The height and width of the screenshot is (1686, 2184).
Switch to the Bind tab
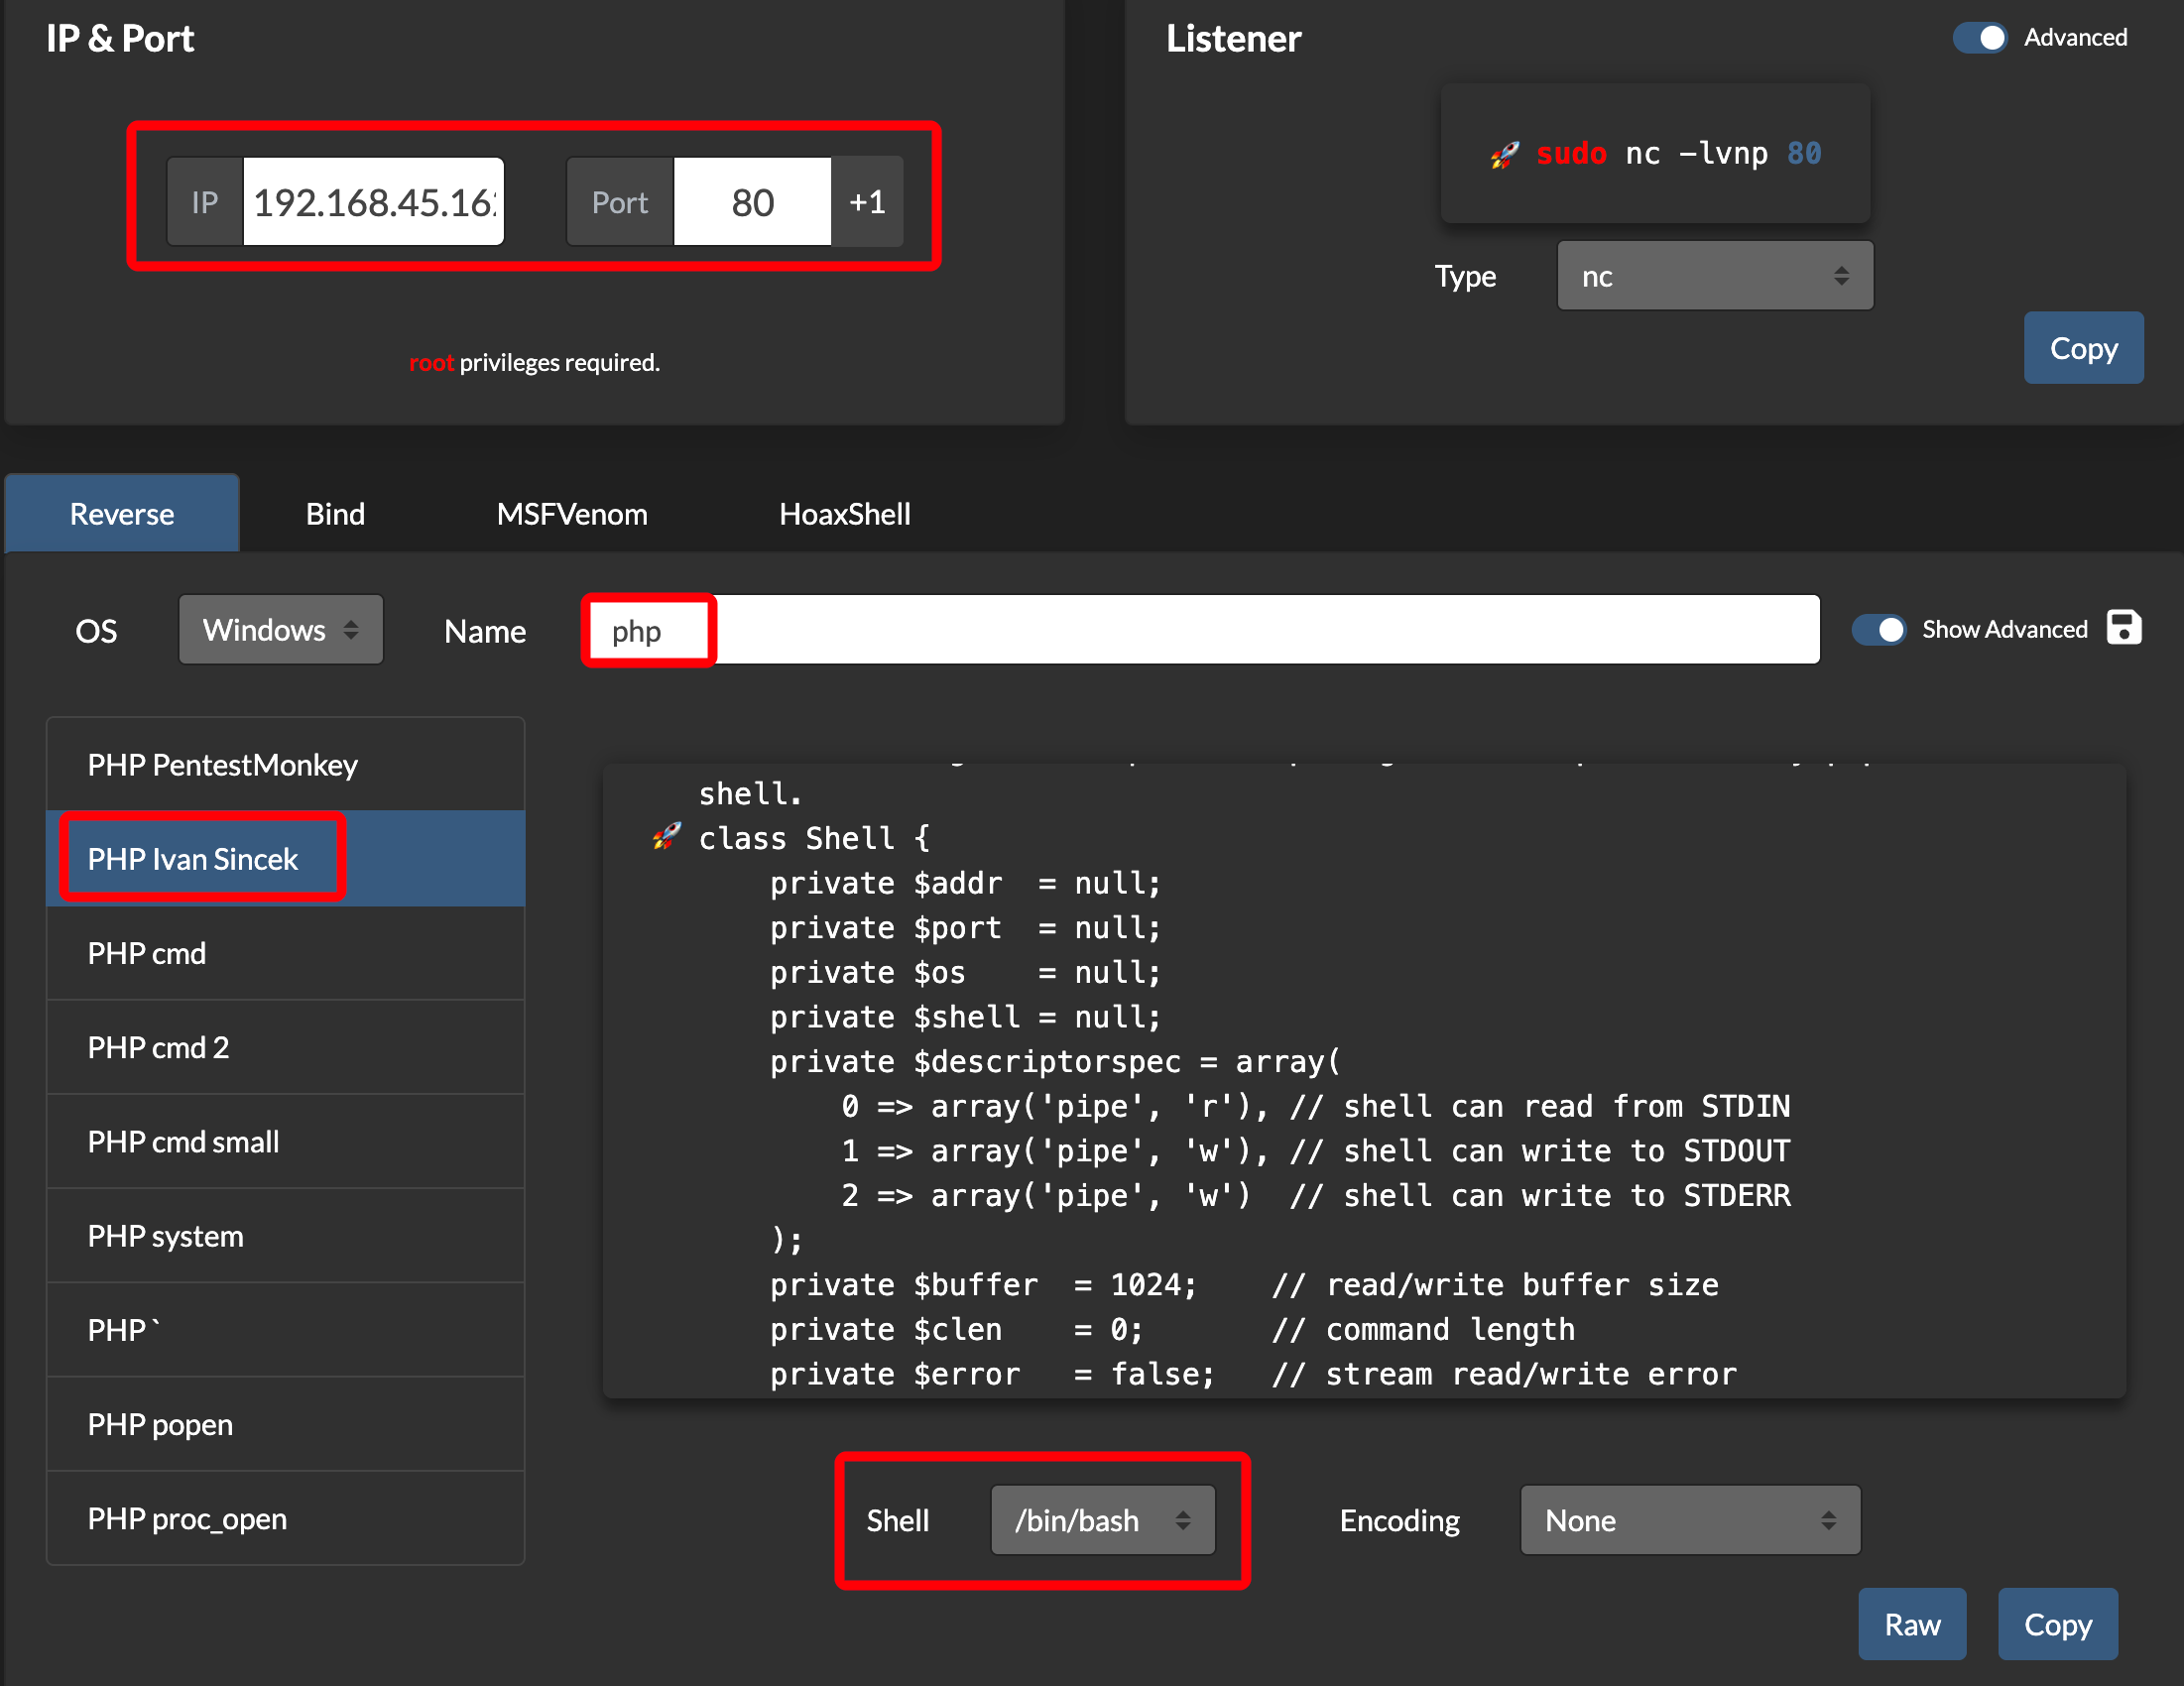point(335,514)
